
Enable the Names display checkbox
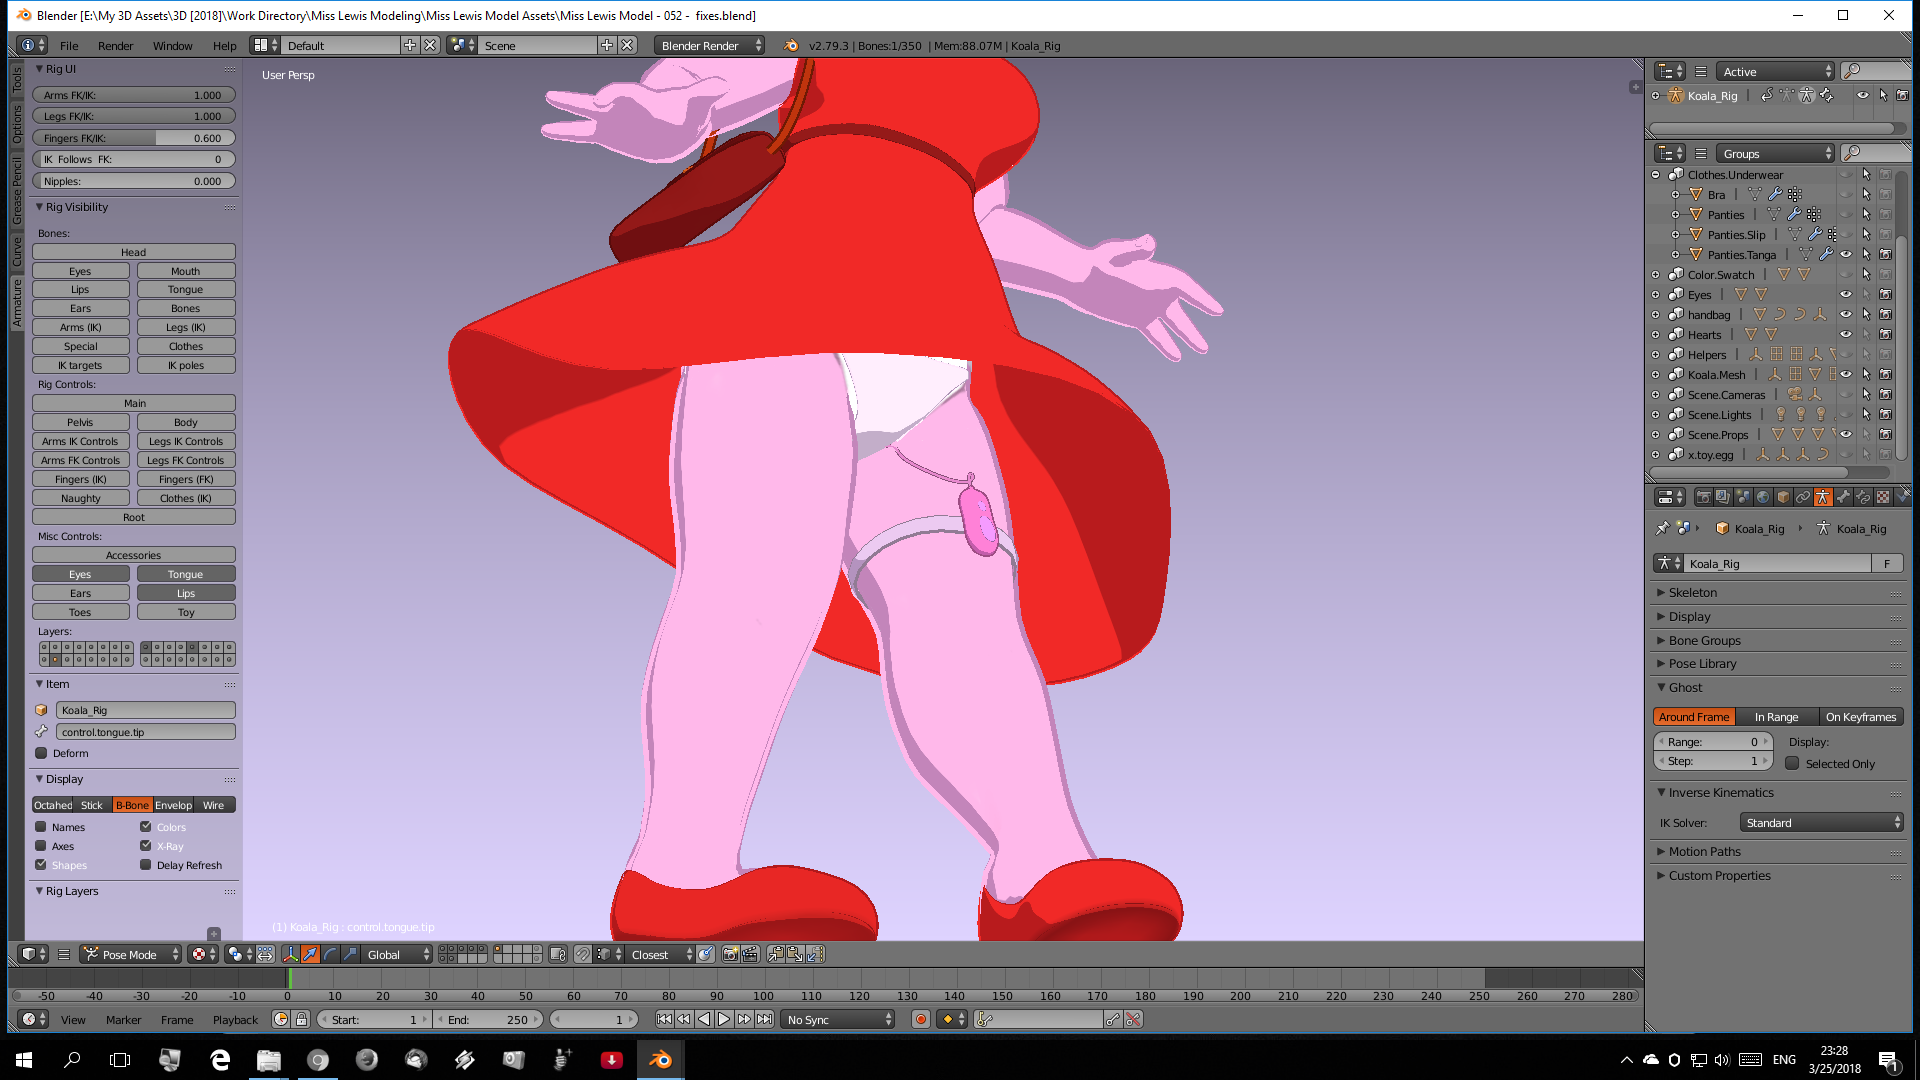[x=41, y=827]
